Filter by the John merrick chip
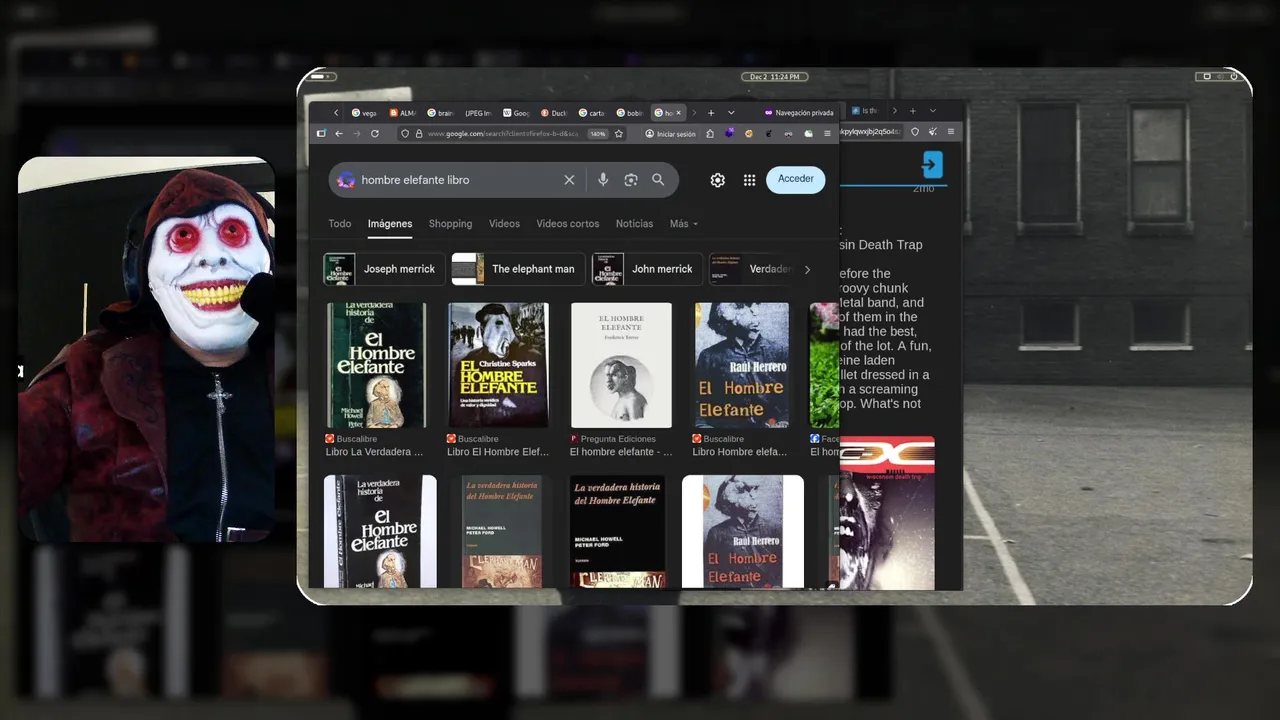The image size is (1280, 720). click(x=646, y=269)
